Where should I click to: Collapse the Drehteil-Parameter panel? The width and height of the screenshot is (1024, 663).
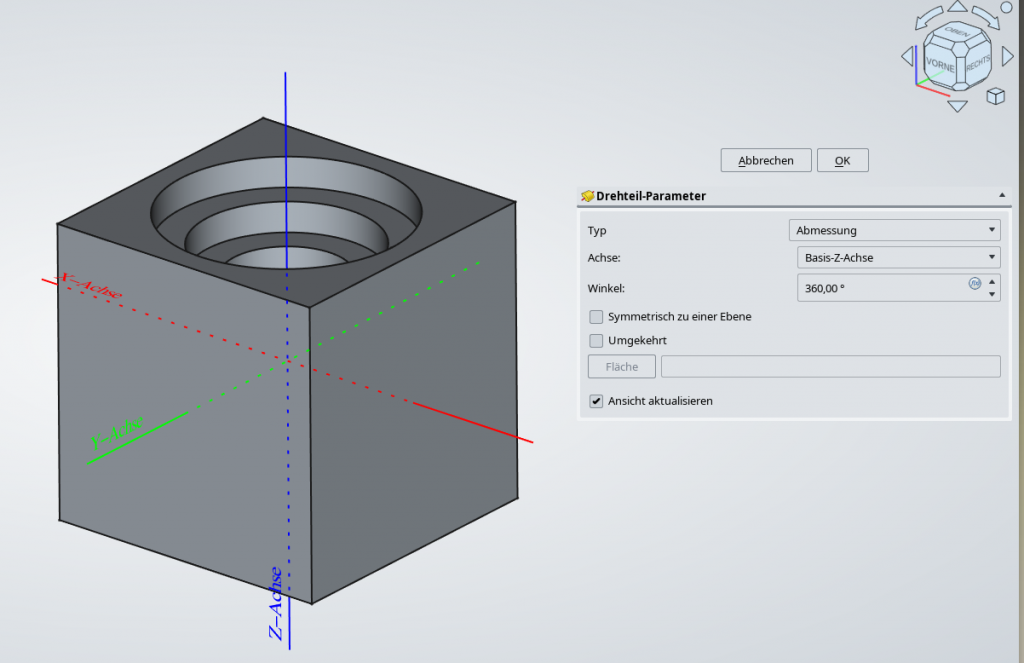[x=1001, y=196]
